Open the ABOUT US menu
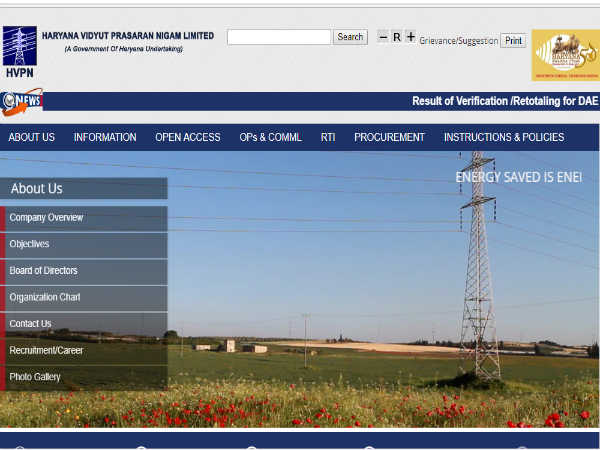The width and height of the screenshot is (600, 450). click(x=31, y=137)
